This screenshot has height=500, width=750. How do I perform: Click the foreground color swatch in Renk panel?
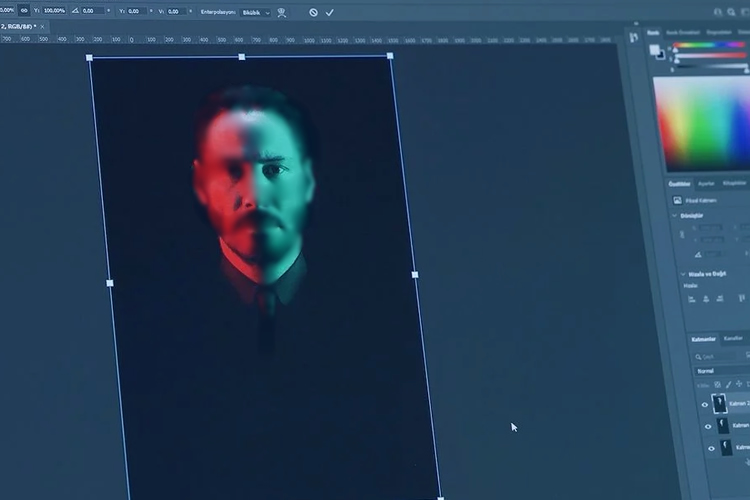point(654,50)
